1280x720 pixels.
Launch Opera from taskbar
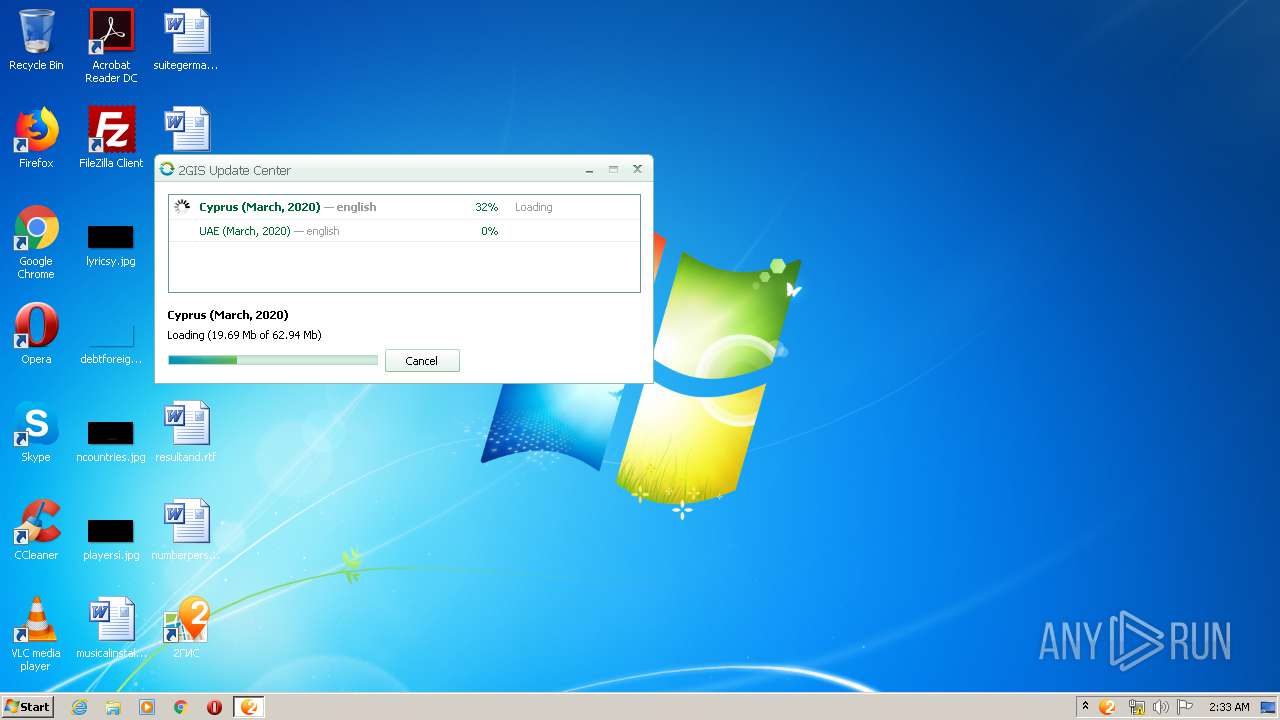(214, 707)
